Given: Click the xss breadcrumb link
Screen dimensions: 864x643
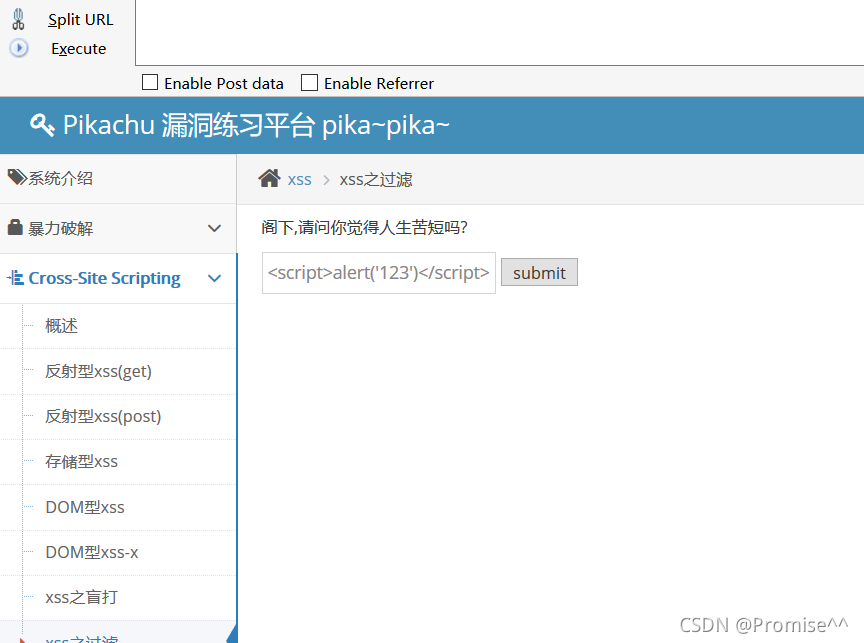Looking at the screenshot, I should [299, 180].
